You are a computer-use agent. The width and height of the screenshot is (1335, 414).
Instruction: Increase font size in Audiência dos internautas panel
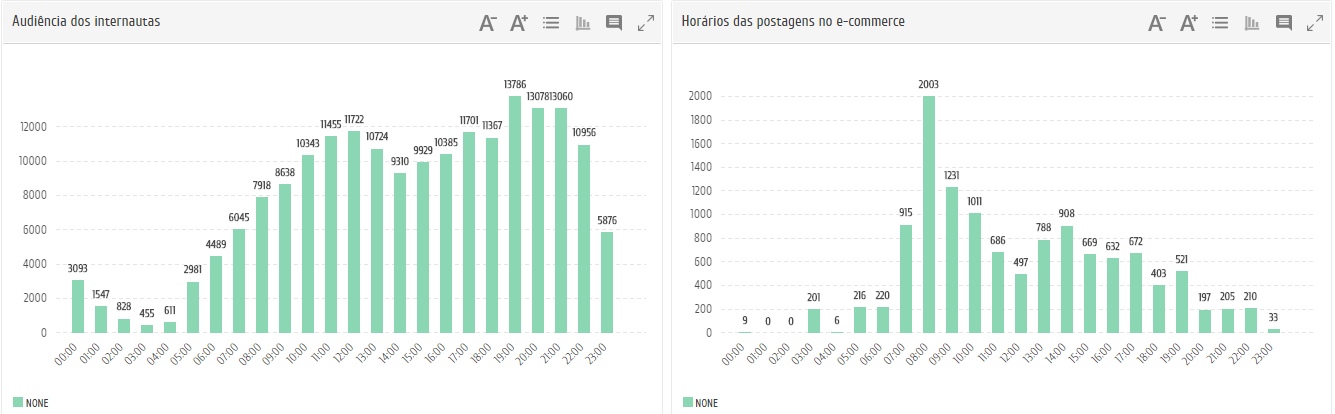click(518, 23)
